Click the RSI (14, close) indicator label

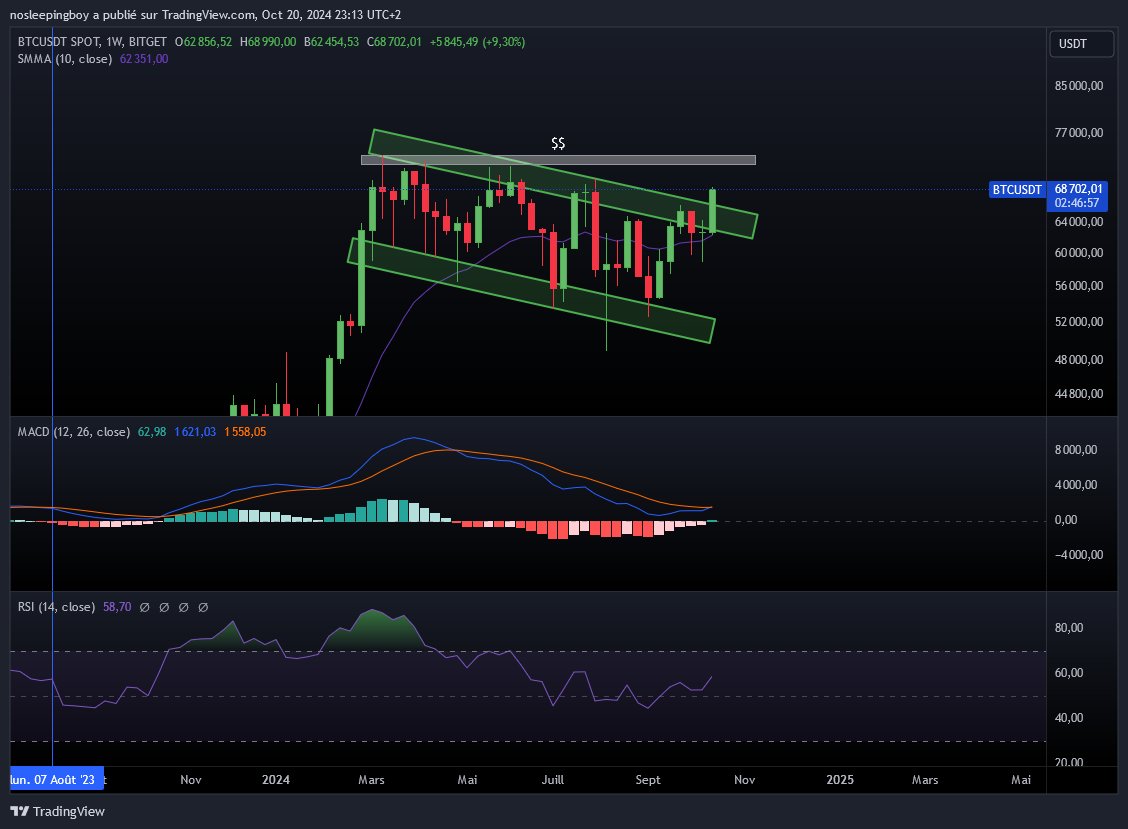click(x=56, y=607)
